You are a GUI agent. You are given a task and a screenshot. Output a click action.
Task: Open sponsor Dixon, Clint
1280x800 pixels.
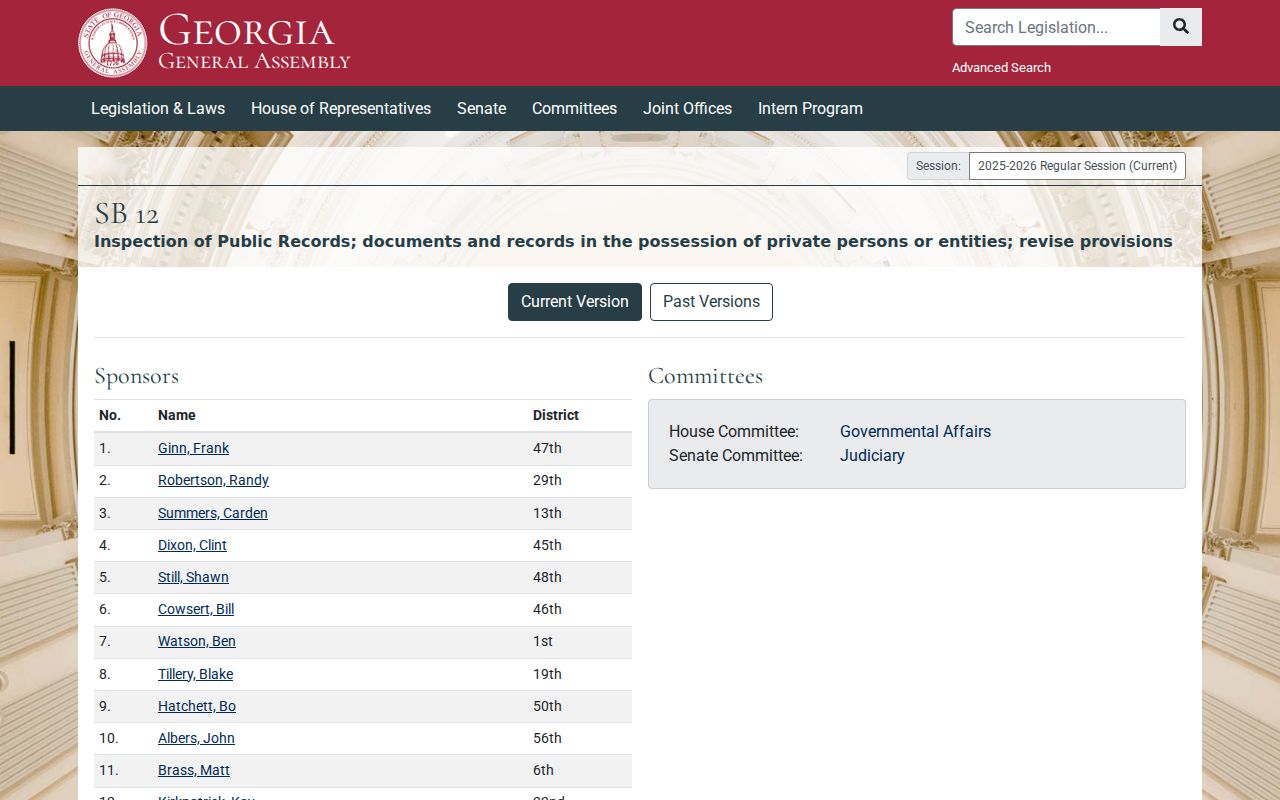tap(192, 545)
